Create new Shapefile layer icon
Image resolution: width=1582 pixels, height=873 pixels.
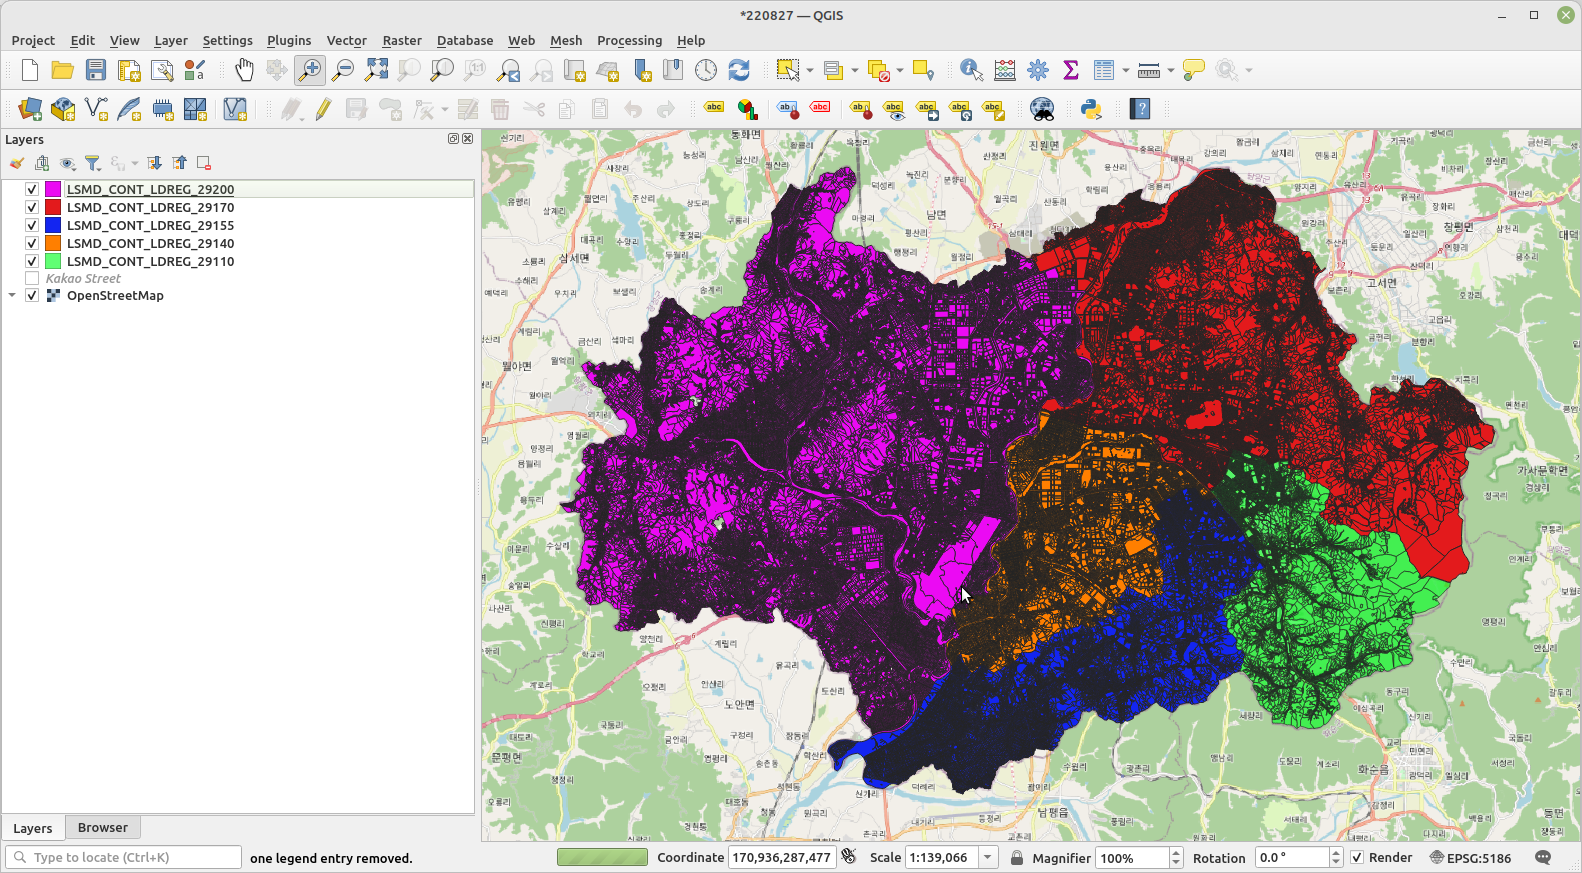pyautogui.click(x=96, y=109)
